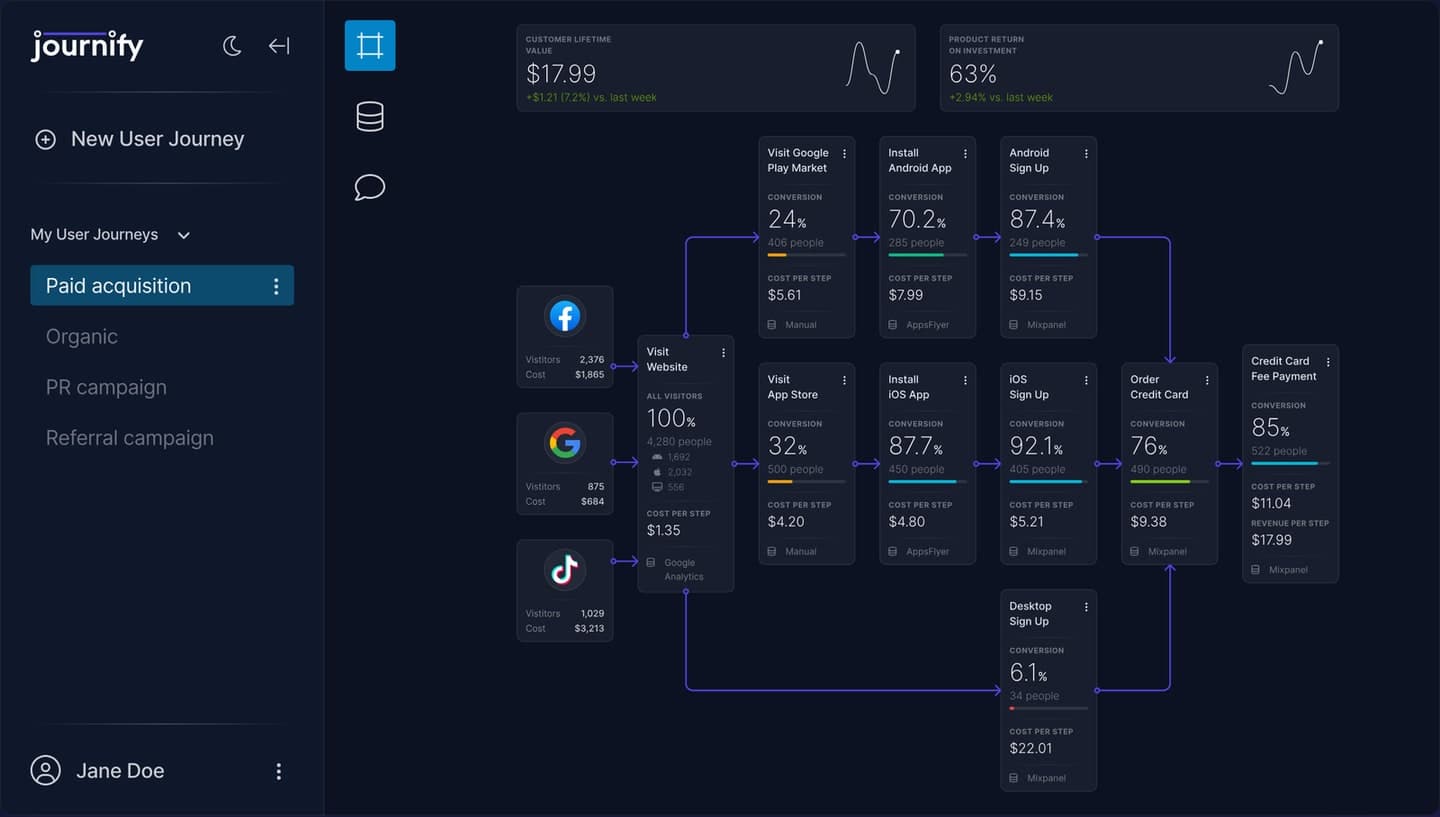Collapse the sidebar with arrow icon
The height and width of the screenshot is (817, 1440).
279,46
